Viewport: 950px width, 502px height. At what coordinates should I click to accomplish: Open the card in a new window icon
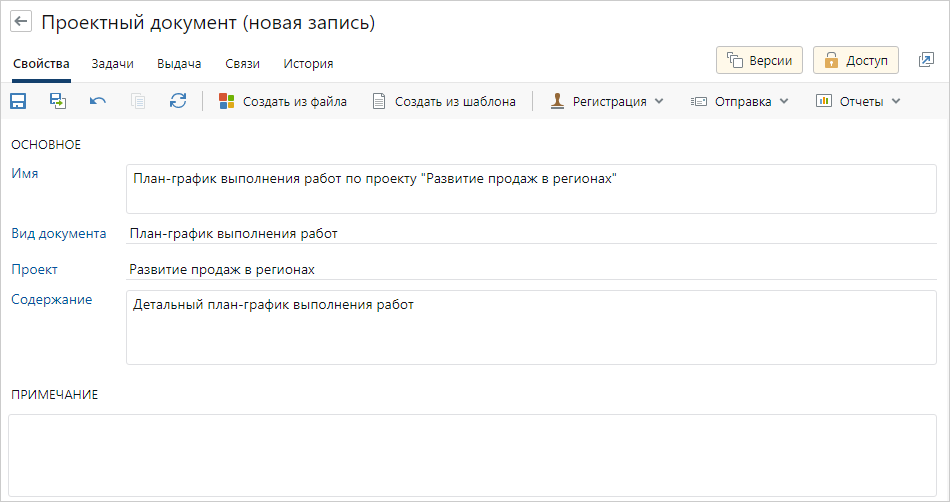pos(926,61)
